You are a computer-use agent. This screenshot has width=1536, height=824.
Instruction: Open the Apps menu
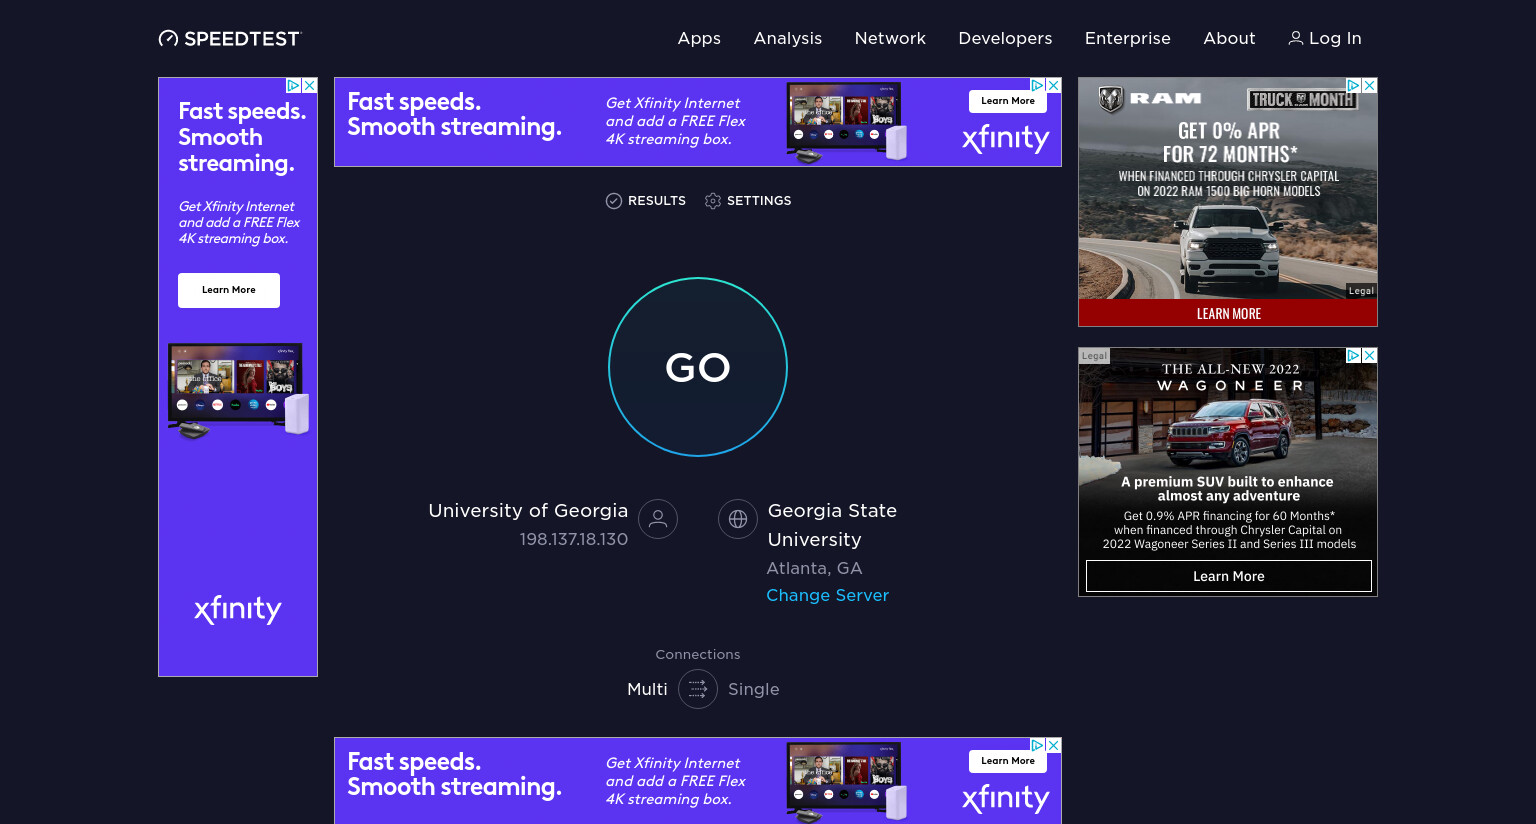tap(699, 38)
